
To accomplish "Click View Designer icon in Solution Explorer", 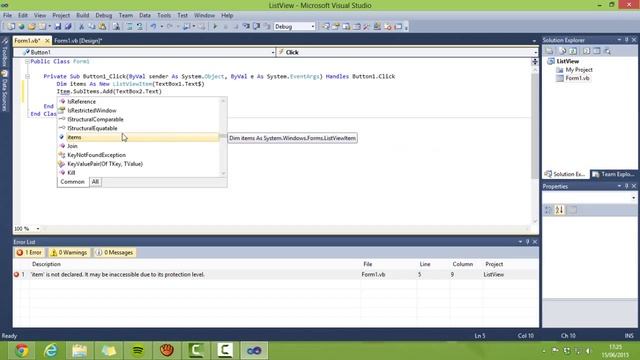I will pos(597,51).
